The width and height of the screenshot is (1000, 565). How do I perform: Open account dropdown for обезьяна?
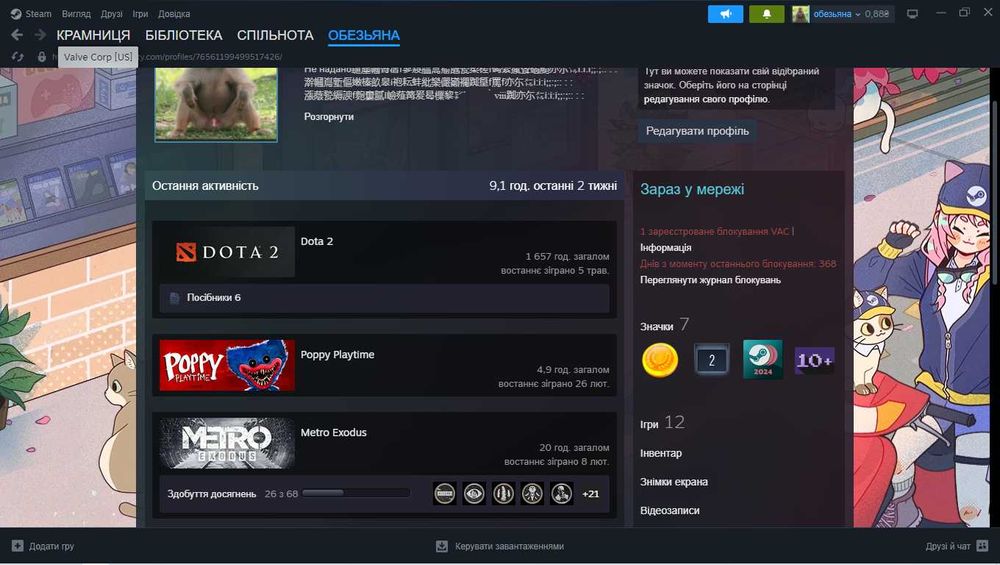837,14
